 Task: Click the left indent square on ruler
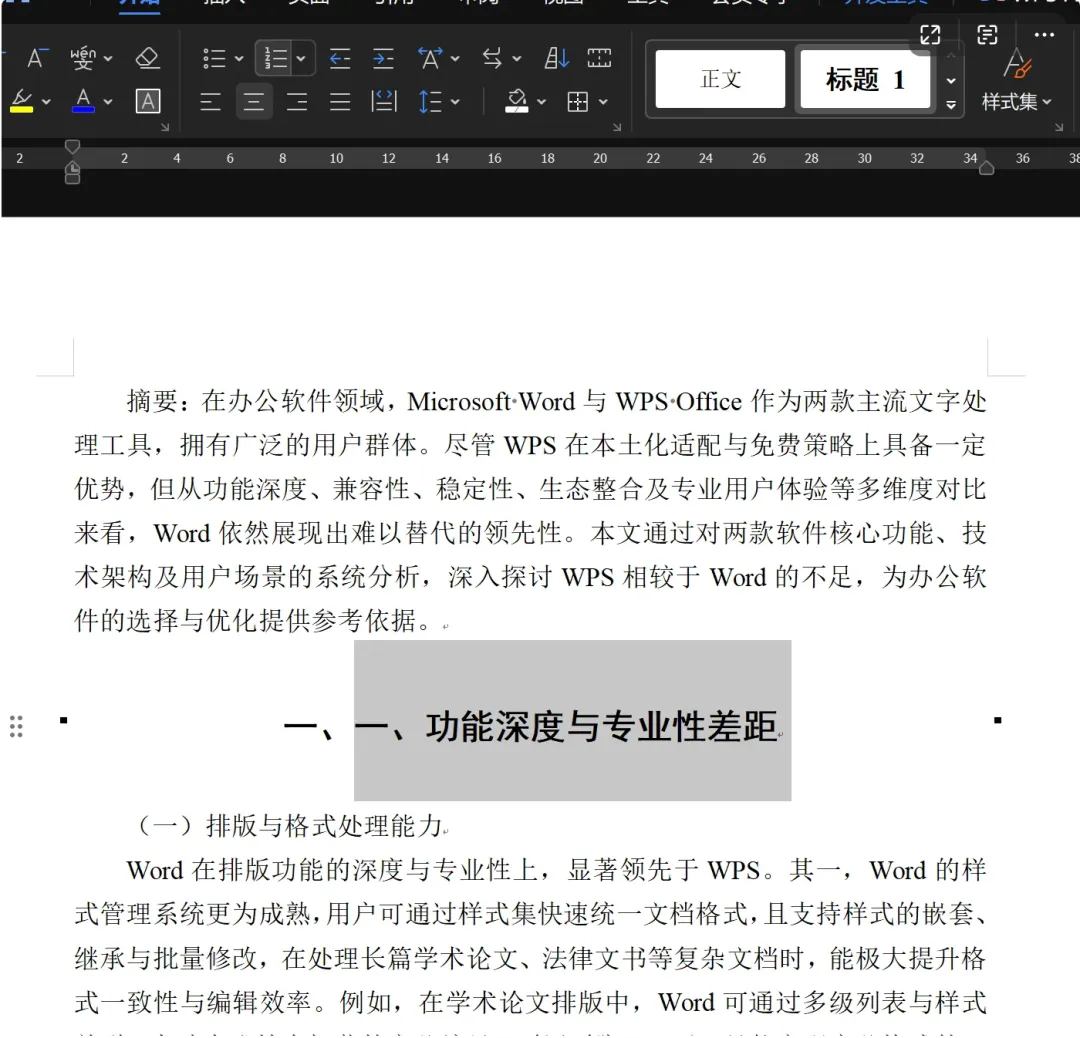click(x=72, y=179)
